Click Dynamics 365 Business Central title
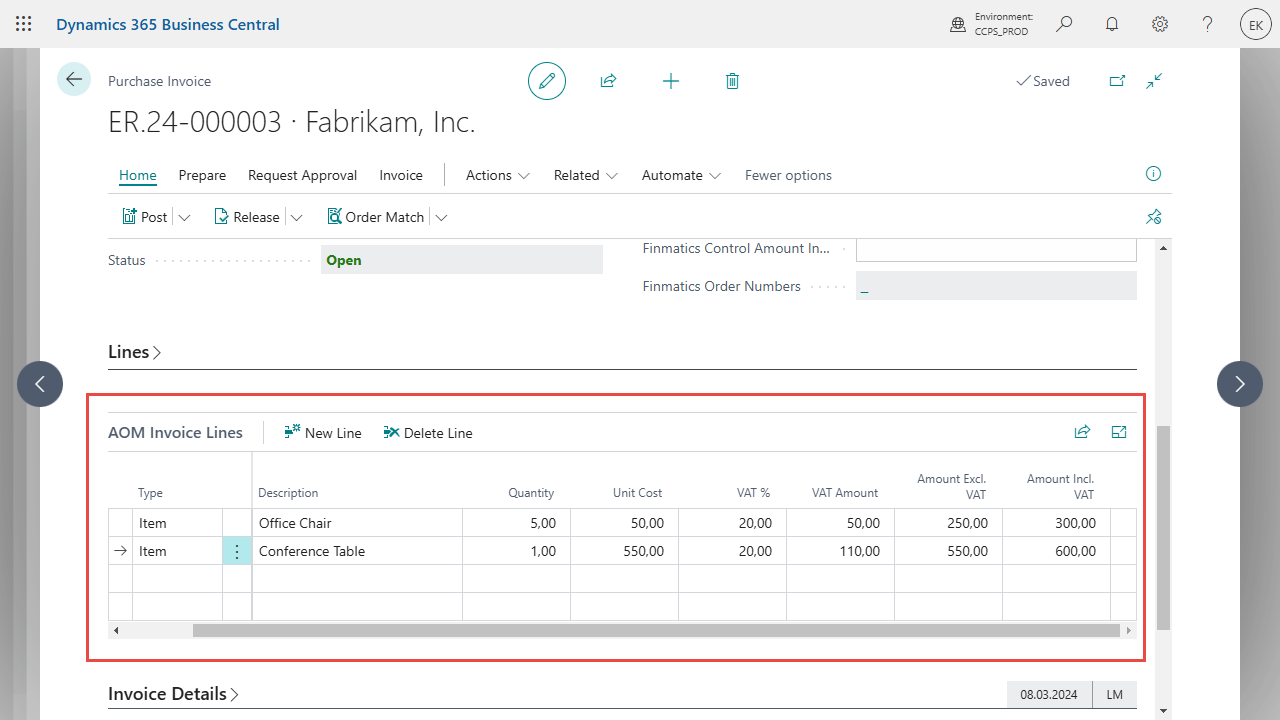This screenshot has height=720, width=1280. 168,24
